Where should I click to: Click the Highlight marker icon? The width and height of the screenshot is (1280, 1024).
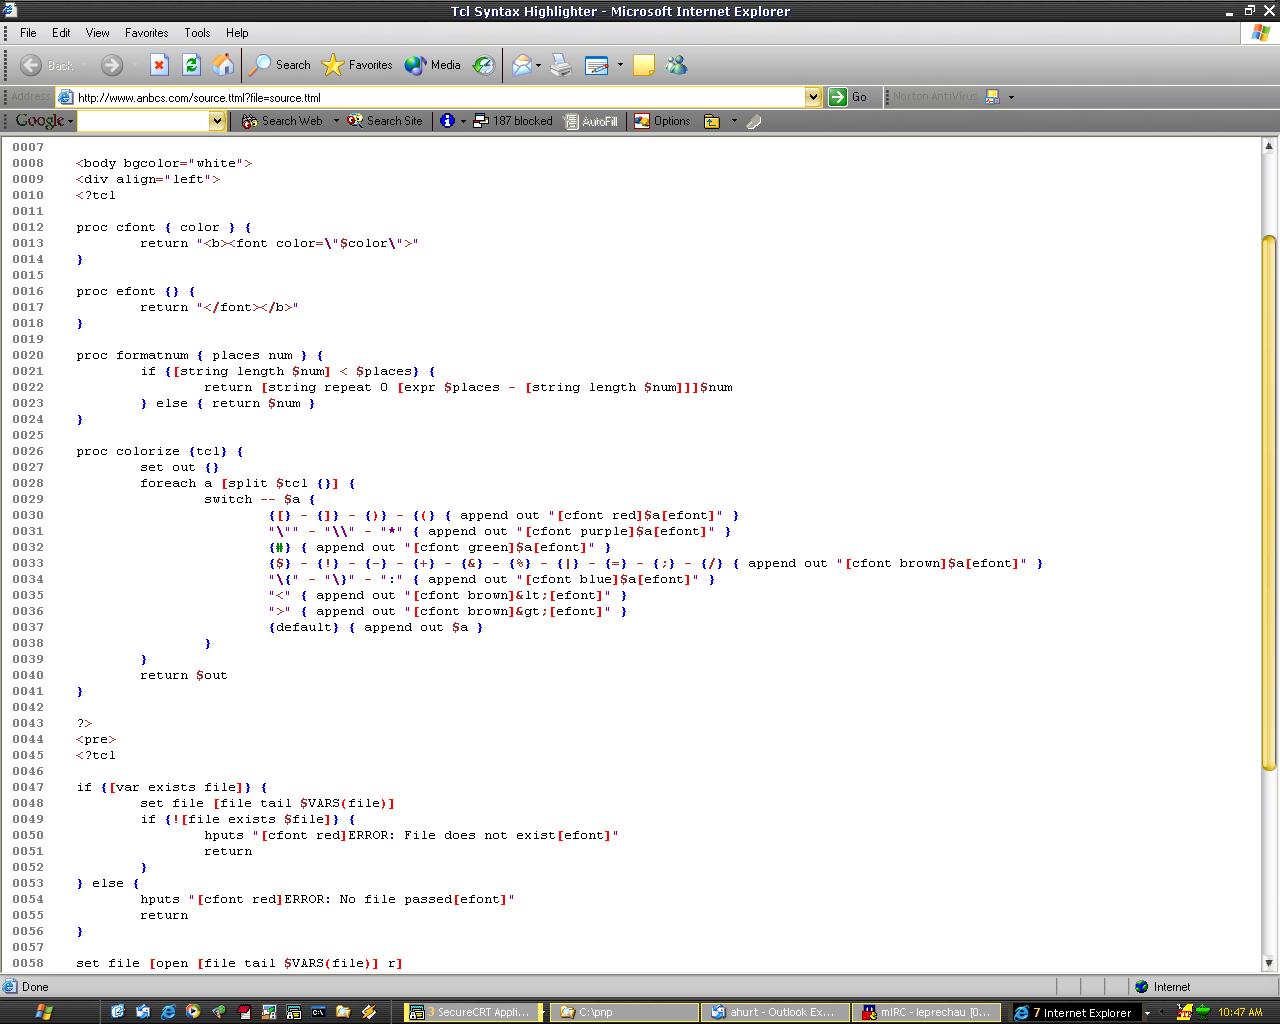[x=754, y=121]
